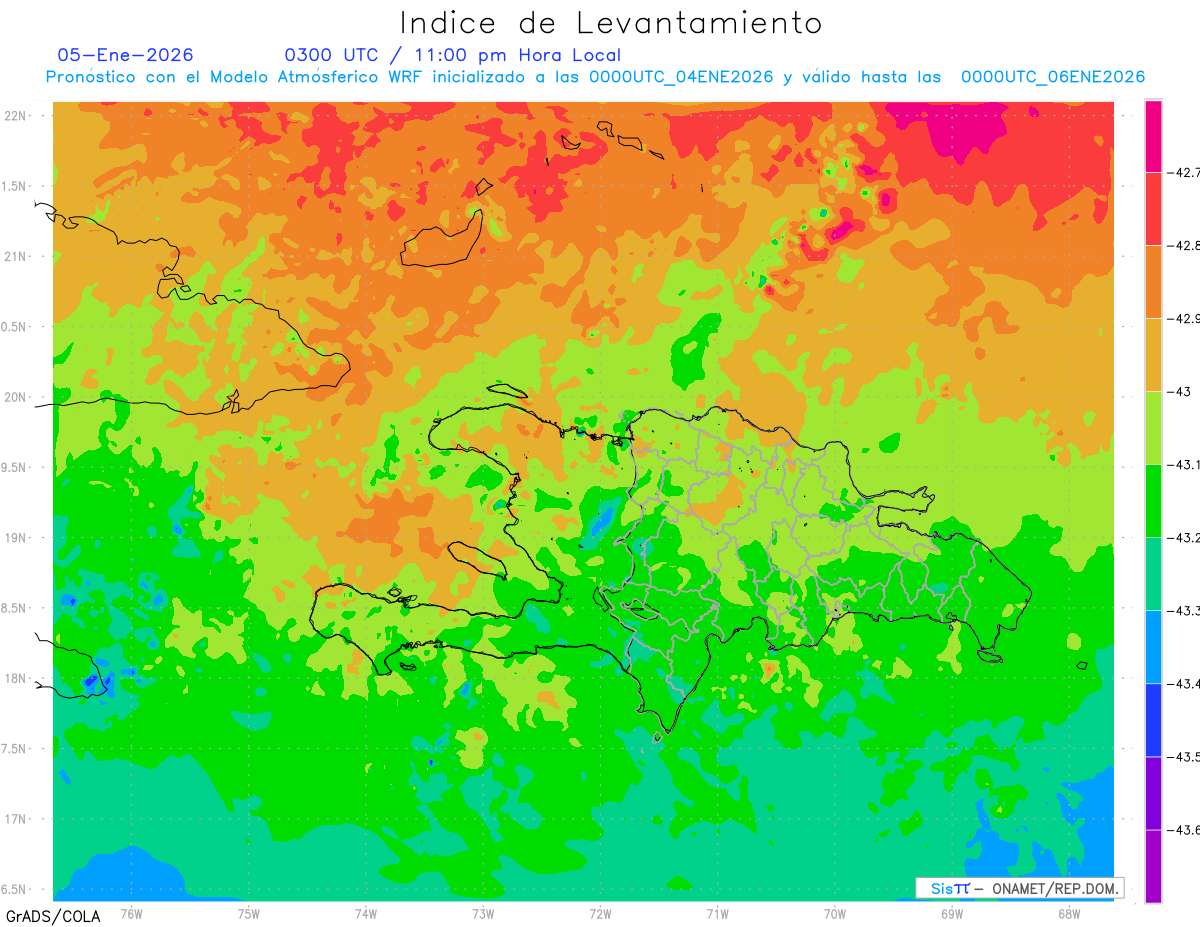
Task: Click the "22N" latitude label
Action: pyautogui.click(x=17, y=116)
